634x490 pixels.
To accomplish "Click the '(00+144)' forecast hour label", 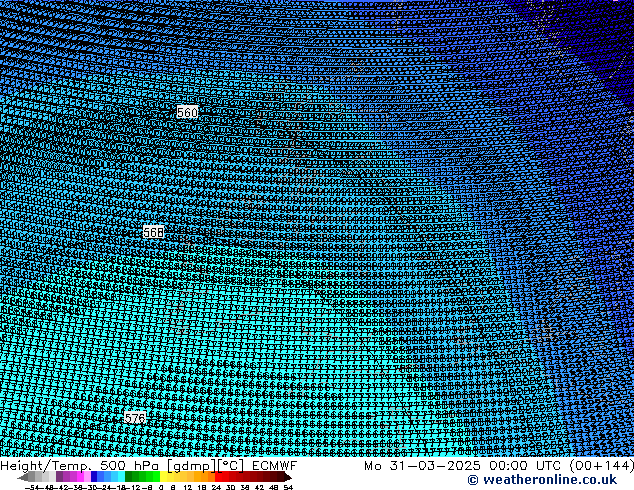I will 602,466.
